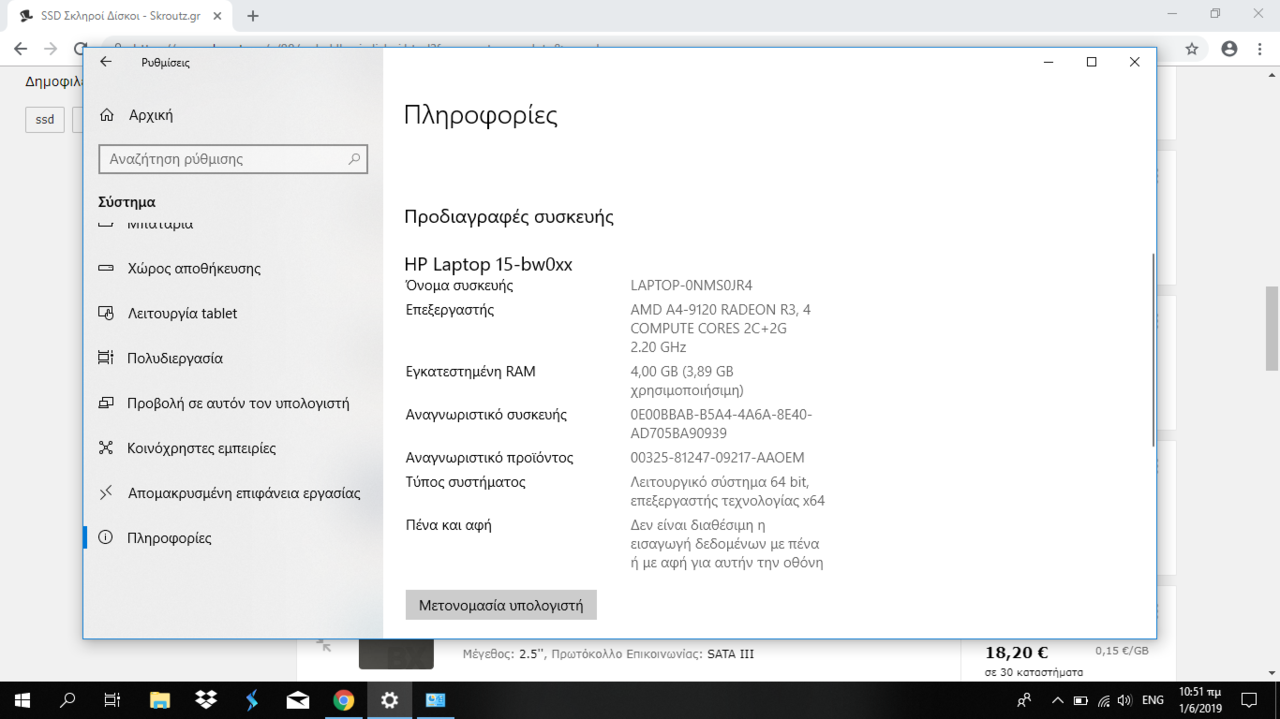This screenshot has height=719, width=1280.
Task: Open the People icon in system tray
Action: click(x=1024, y=700)
